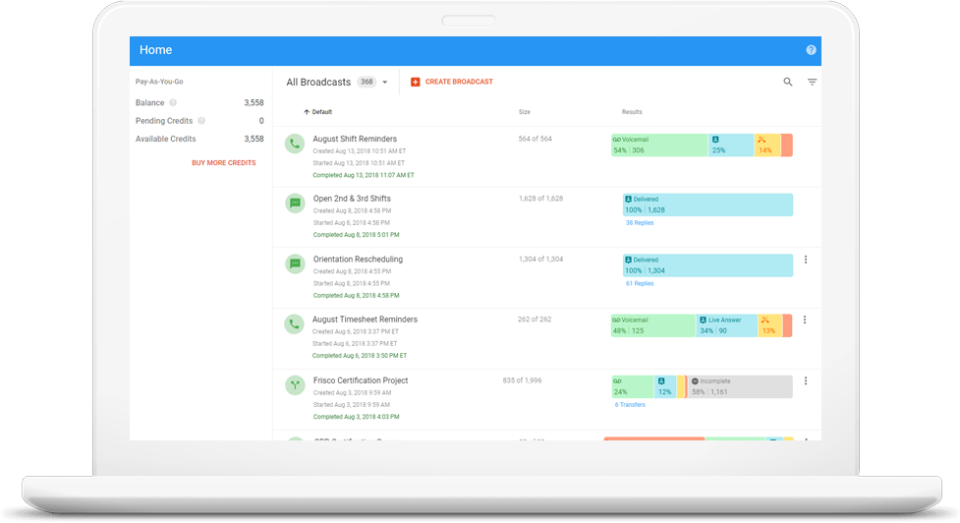Click the Balance info icon
The image size is (960, 523).
(x=173, y=103)
